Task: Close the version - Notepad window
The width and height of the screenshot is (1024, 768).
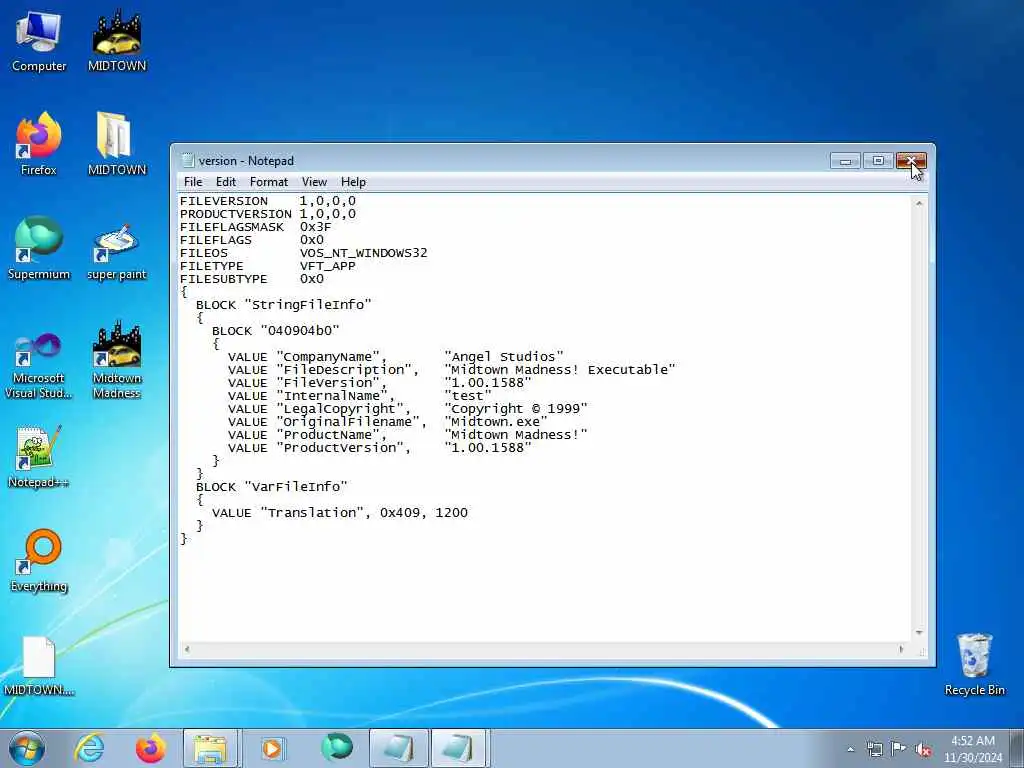Action: pyautogui.click(x=911, y=161)
